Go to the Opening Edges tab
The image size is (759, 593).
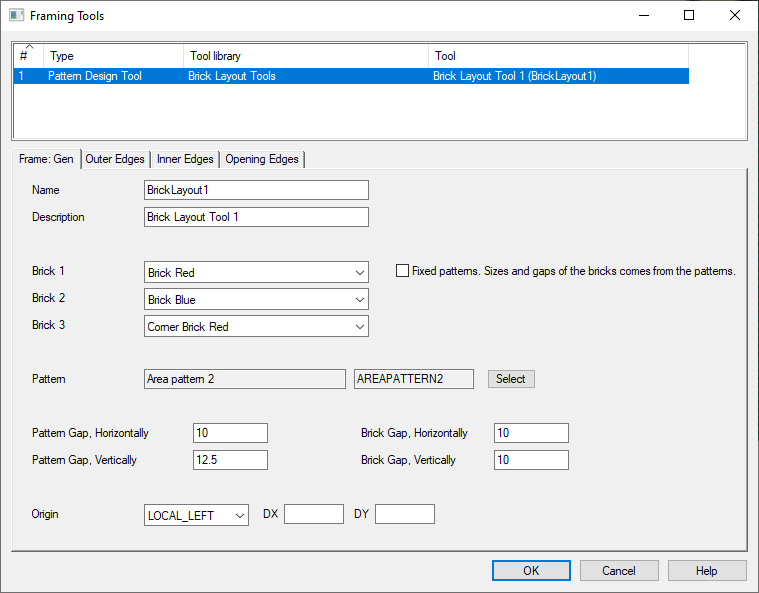click(x=261, y=159)
